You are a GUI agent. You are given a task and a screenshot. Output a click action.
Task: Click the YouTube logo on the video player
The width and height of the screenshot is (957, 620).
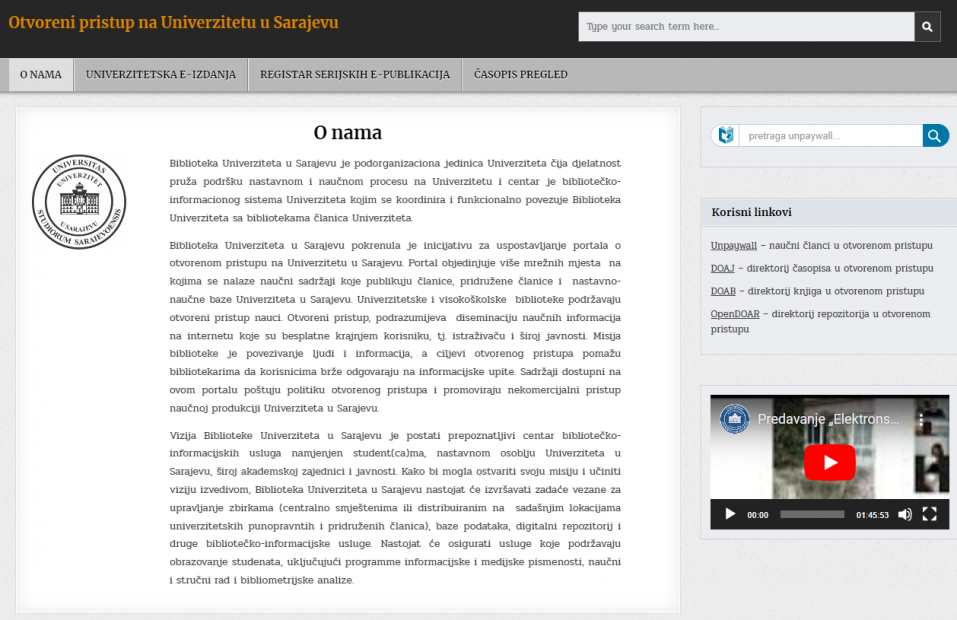point(828,463)
